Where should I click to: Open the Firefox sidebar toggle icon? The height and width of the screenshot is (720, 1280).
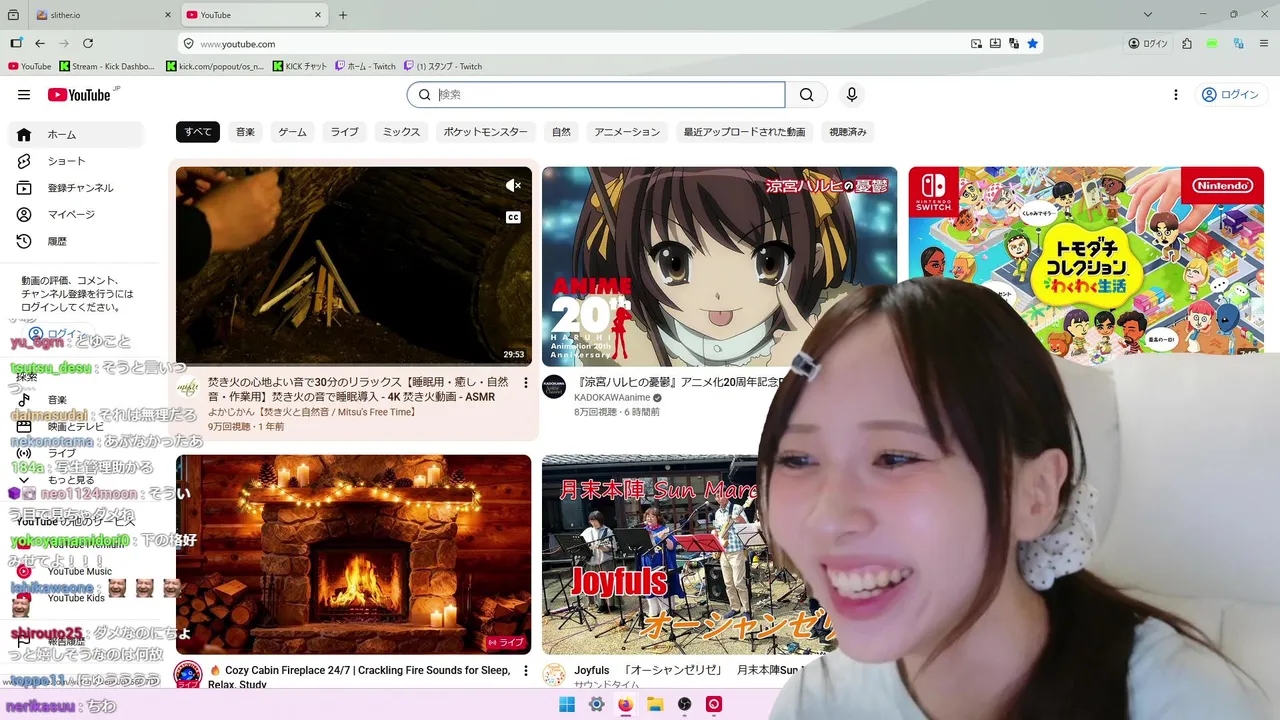click(x=16, y=44)
